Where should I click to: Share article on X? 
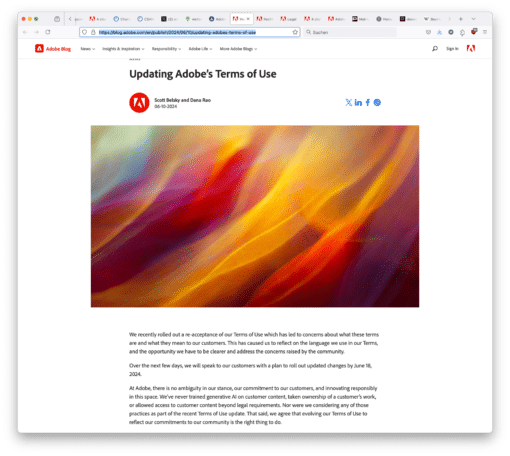[x=349, y=102]
